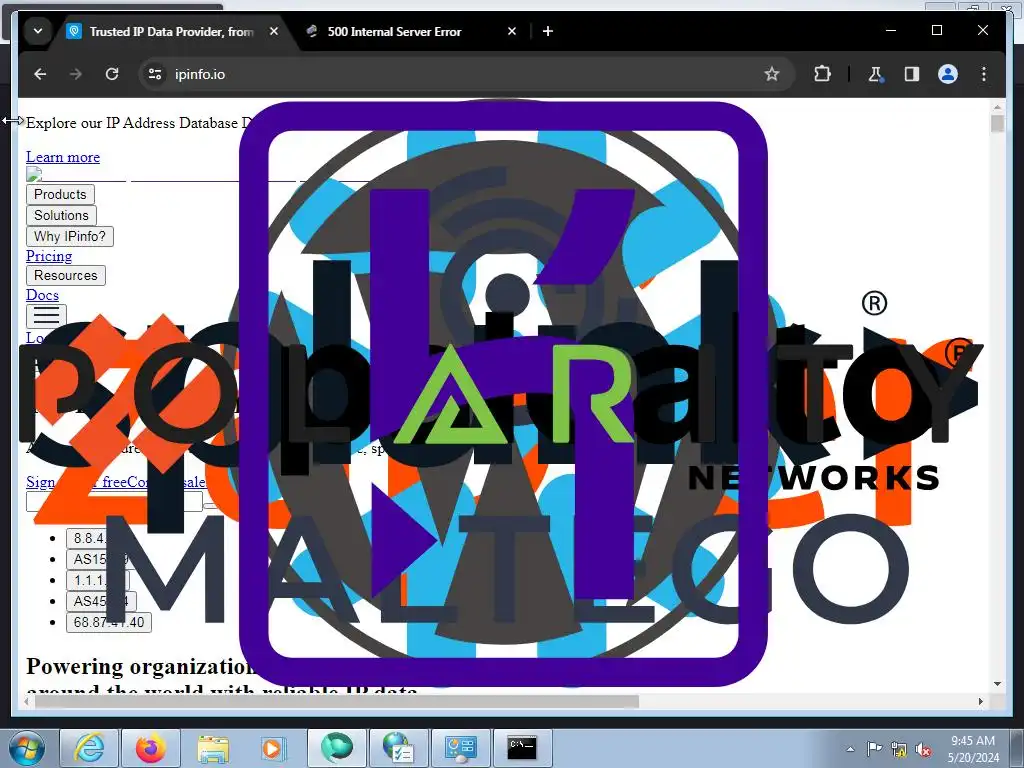Open File Explorer from taskbar
Viewport: 1024px width, 768px height.
point(213,748)
